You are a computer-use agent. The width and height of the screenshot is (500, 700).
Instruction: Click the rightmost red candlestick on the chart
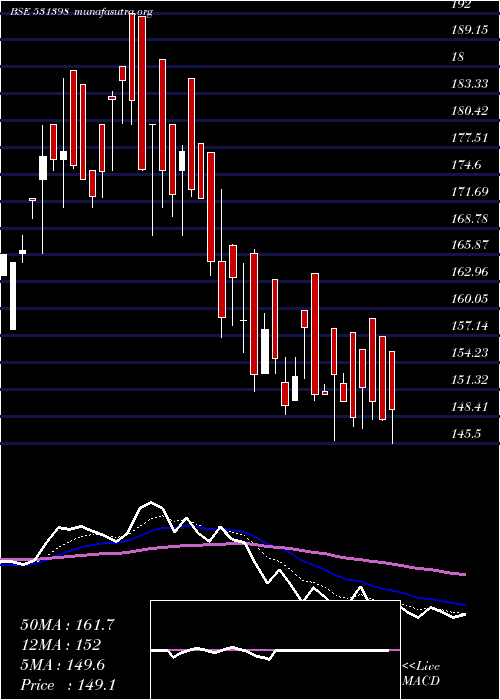tap(392, 380)
